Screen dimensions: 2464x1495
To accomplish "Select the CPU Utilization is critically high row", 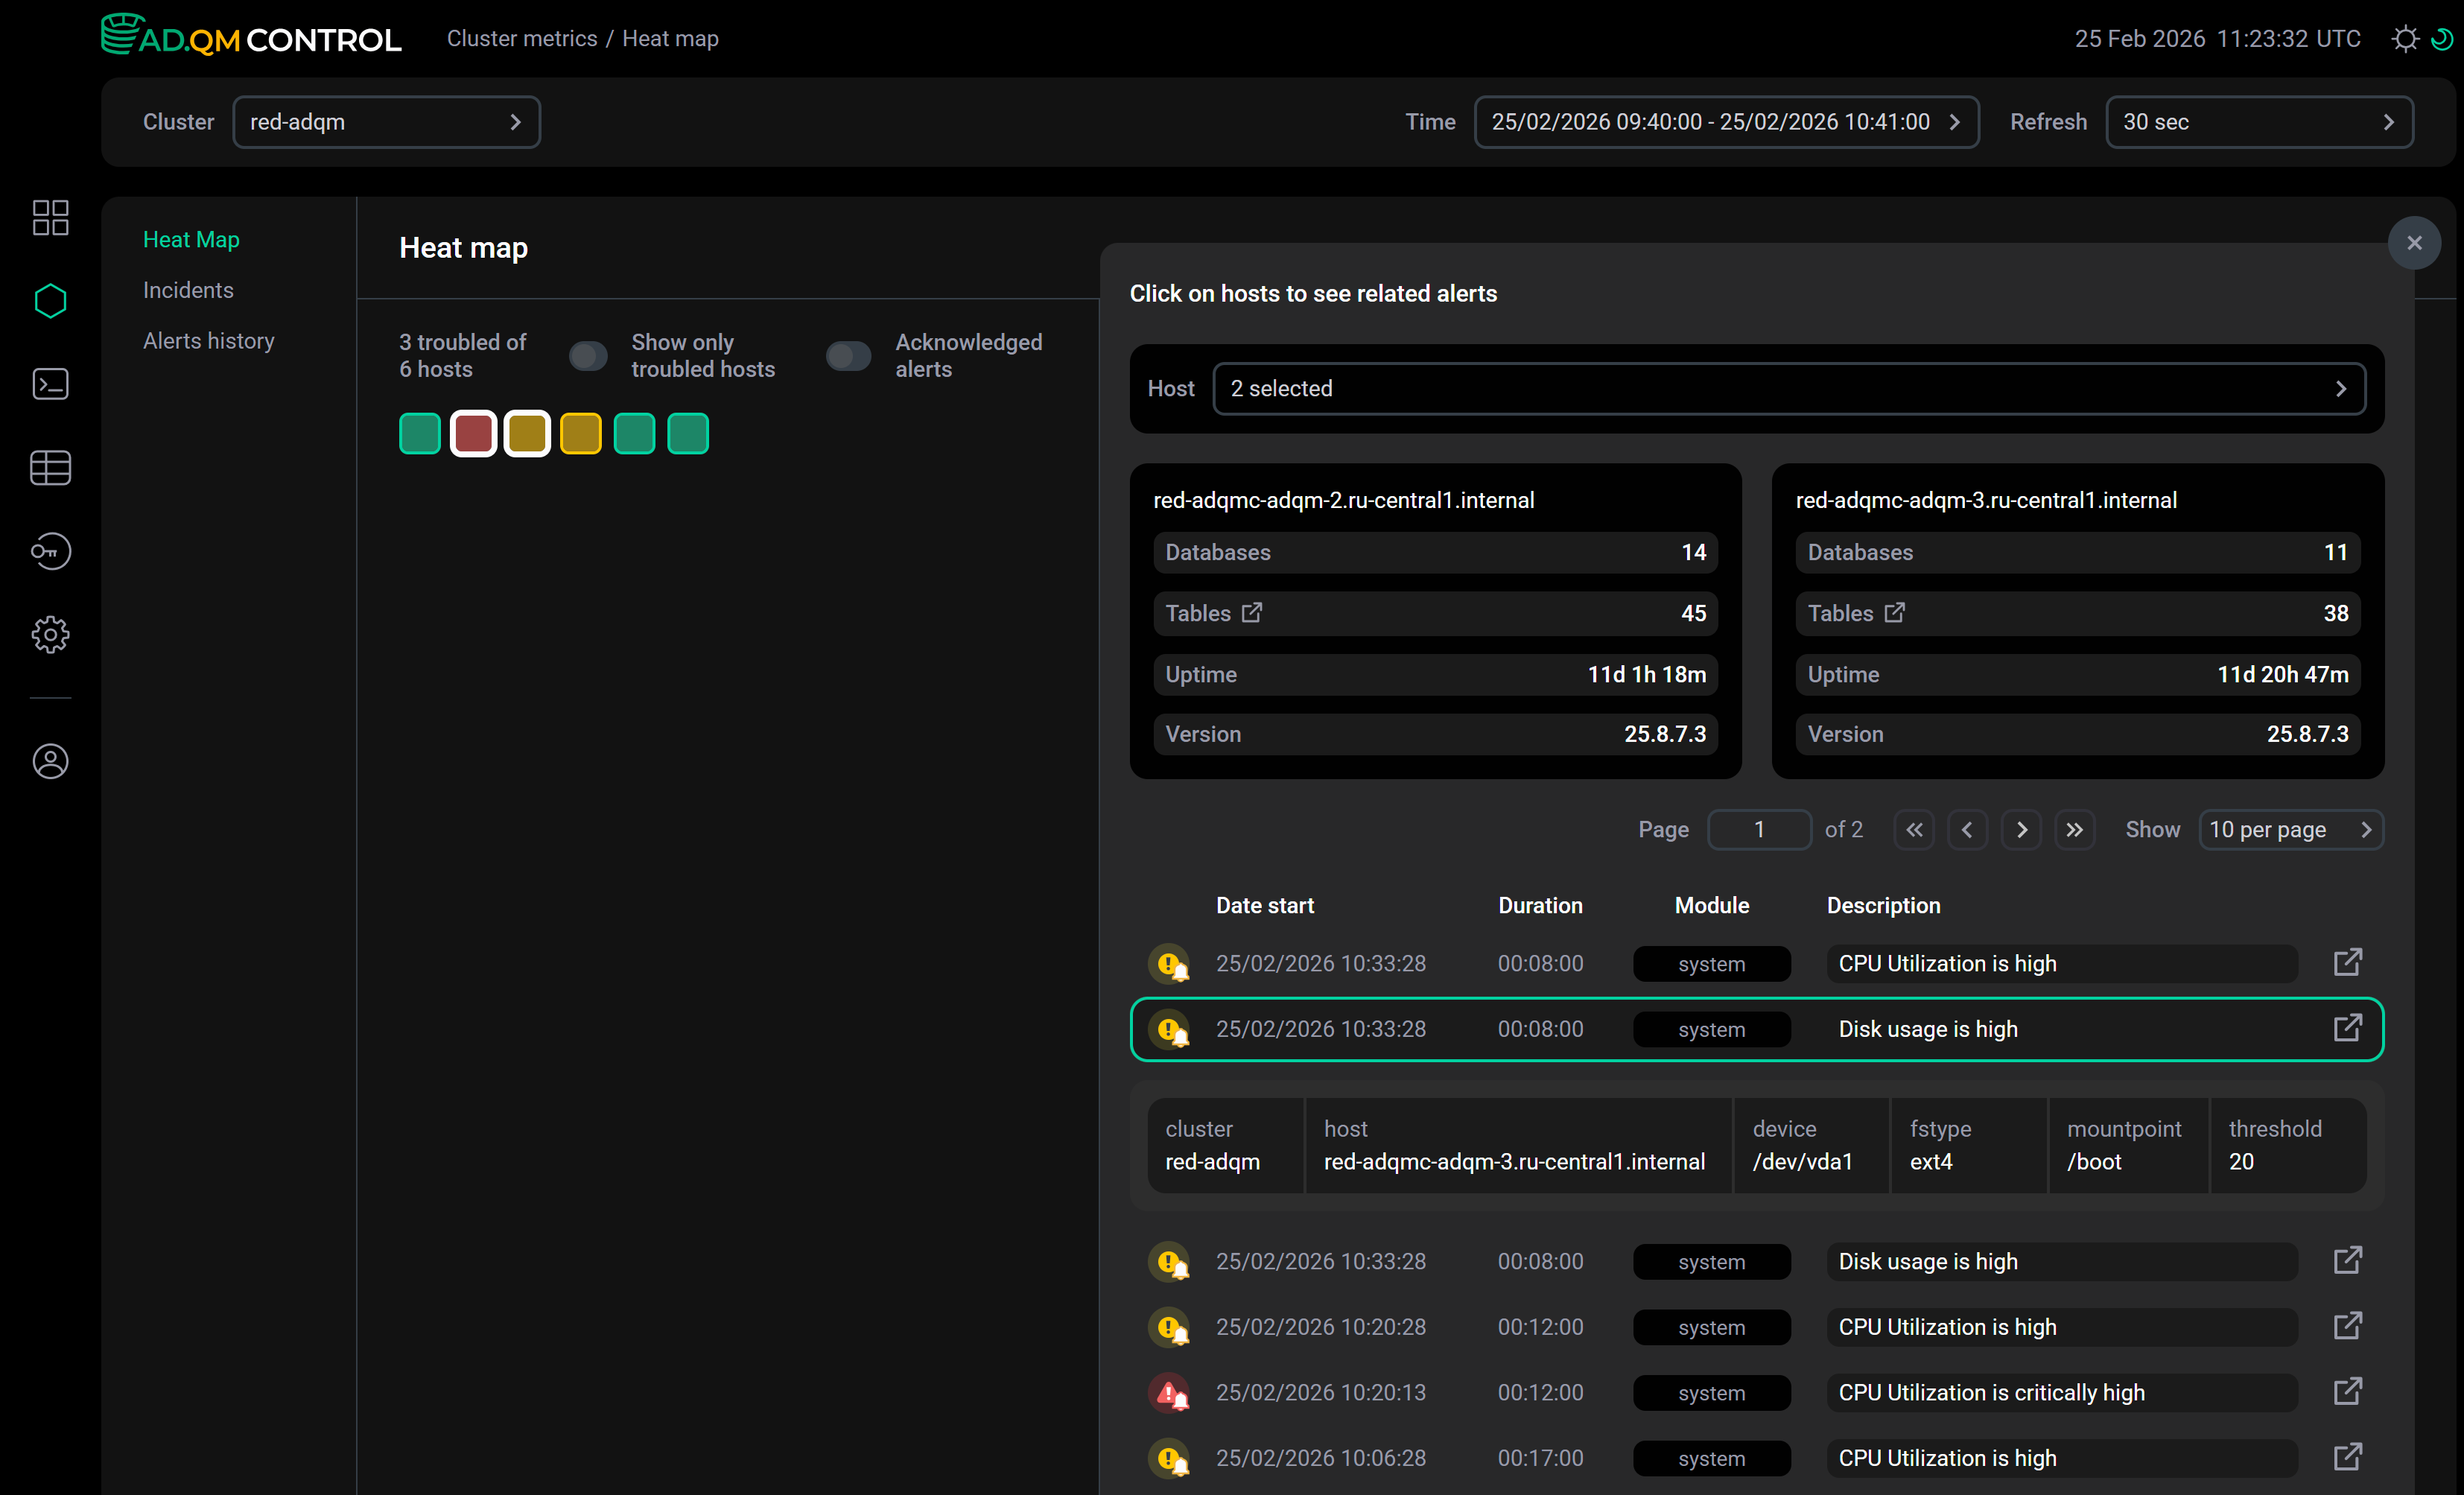I will click(1757, 1393).
